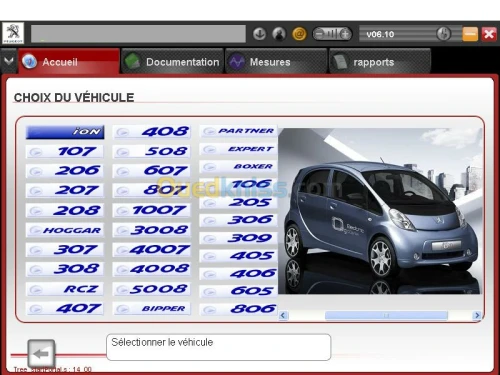Viewport: 500px width, 375px height.
Task: Select the 806 vehicle
Action: point(238,309)
